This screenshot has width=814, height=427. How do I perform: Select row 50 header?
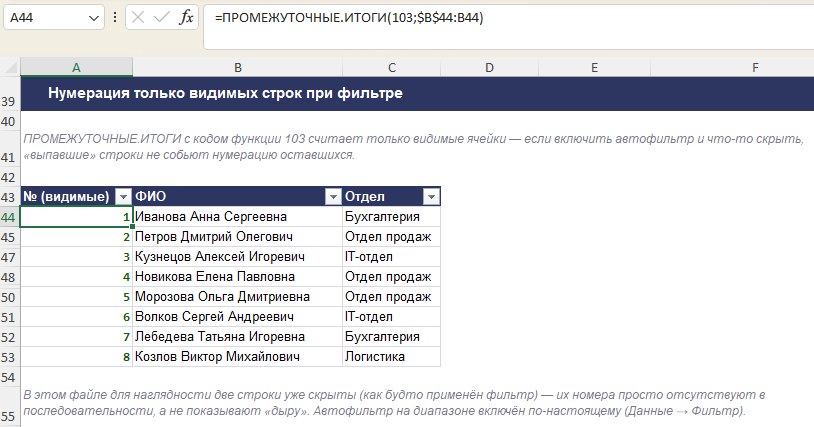click(8, 297)
